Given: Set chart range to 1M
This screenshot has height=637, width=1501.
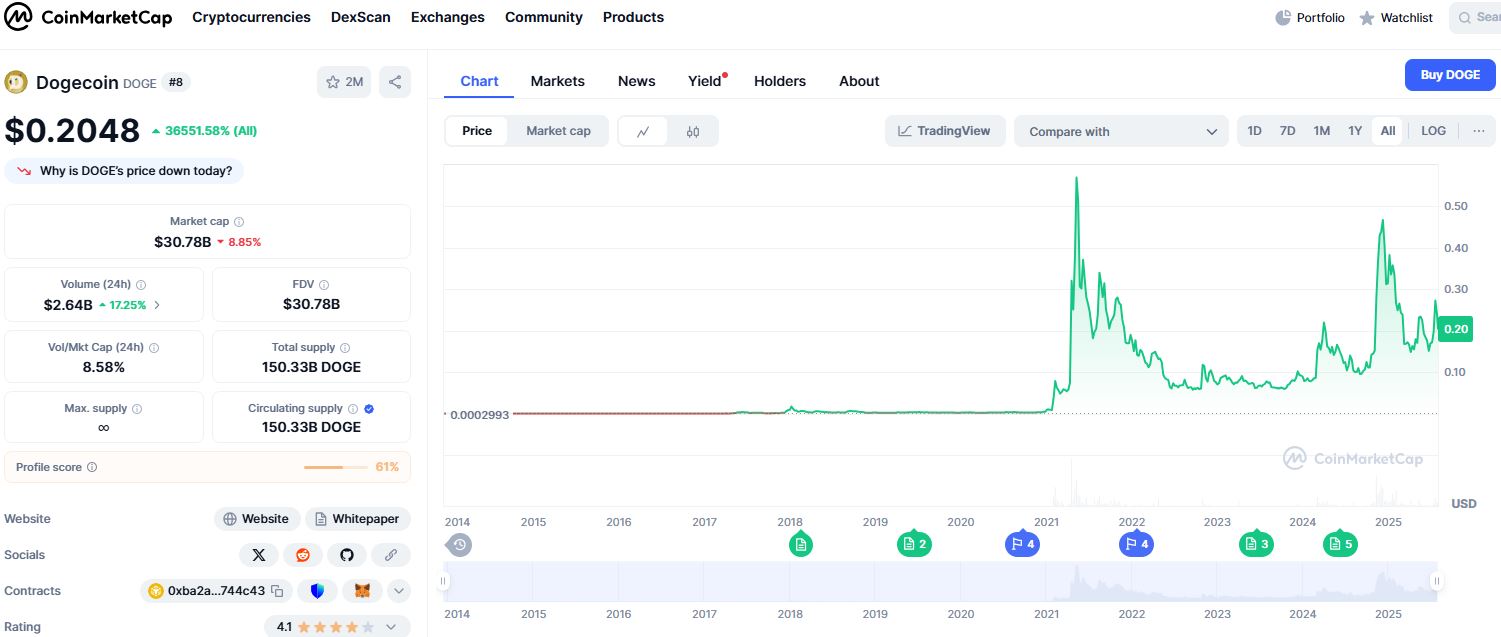Looking at the screenshot, I should click(x=1322, y=131).
